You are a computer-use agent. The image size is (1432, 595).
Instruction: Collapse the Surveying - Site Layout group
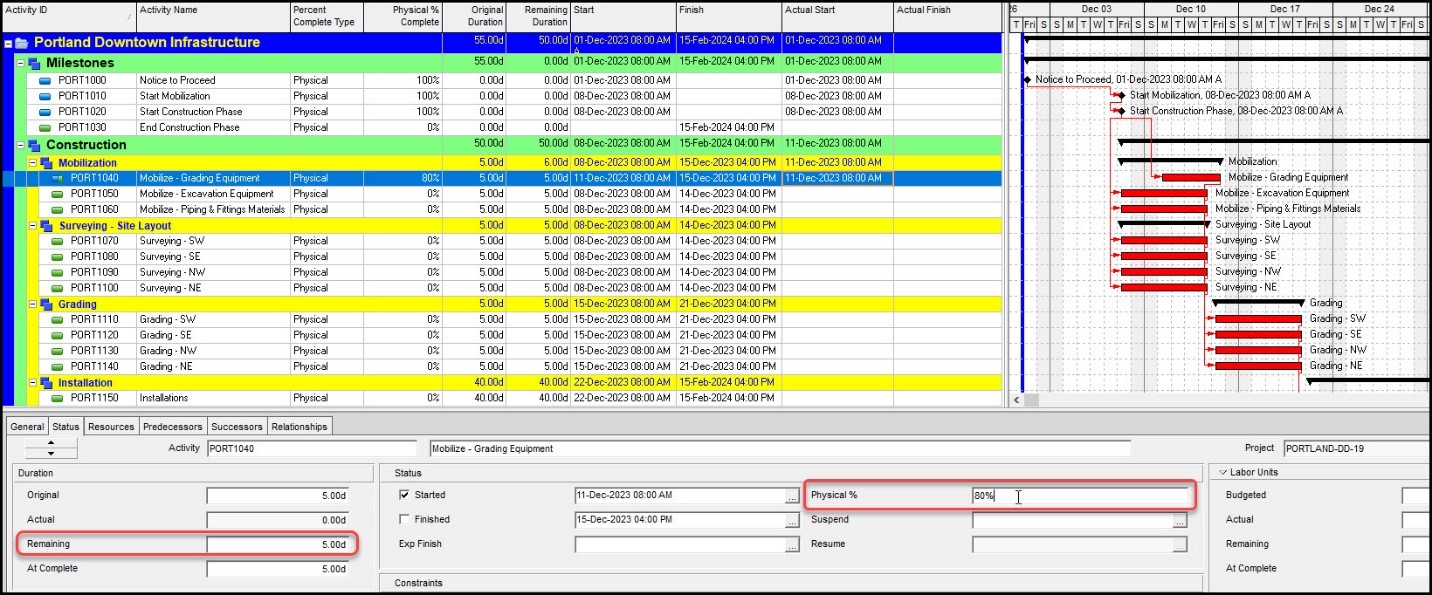tap(33, 226)
